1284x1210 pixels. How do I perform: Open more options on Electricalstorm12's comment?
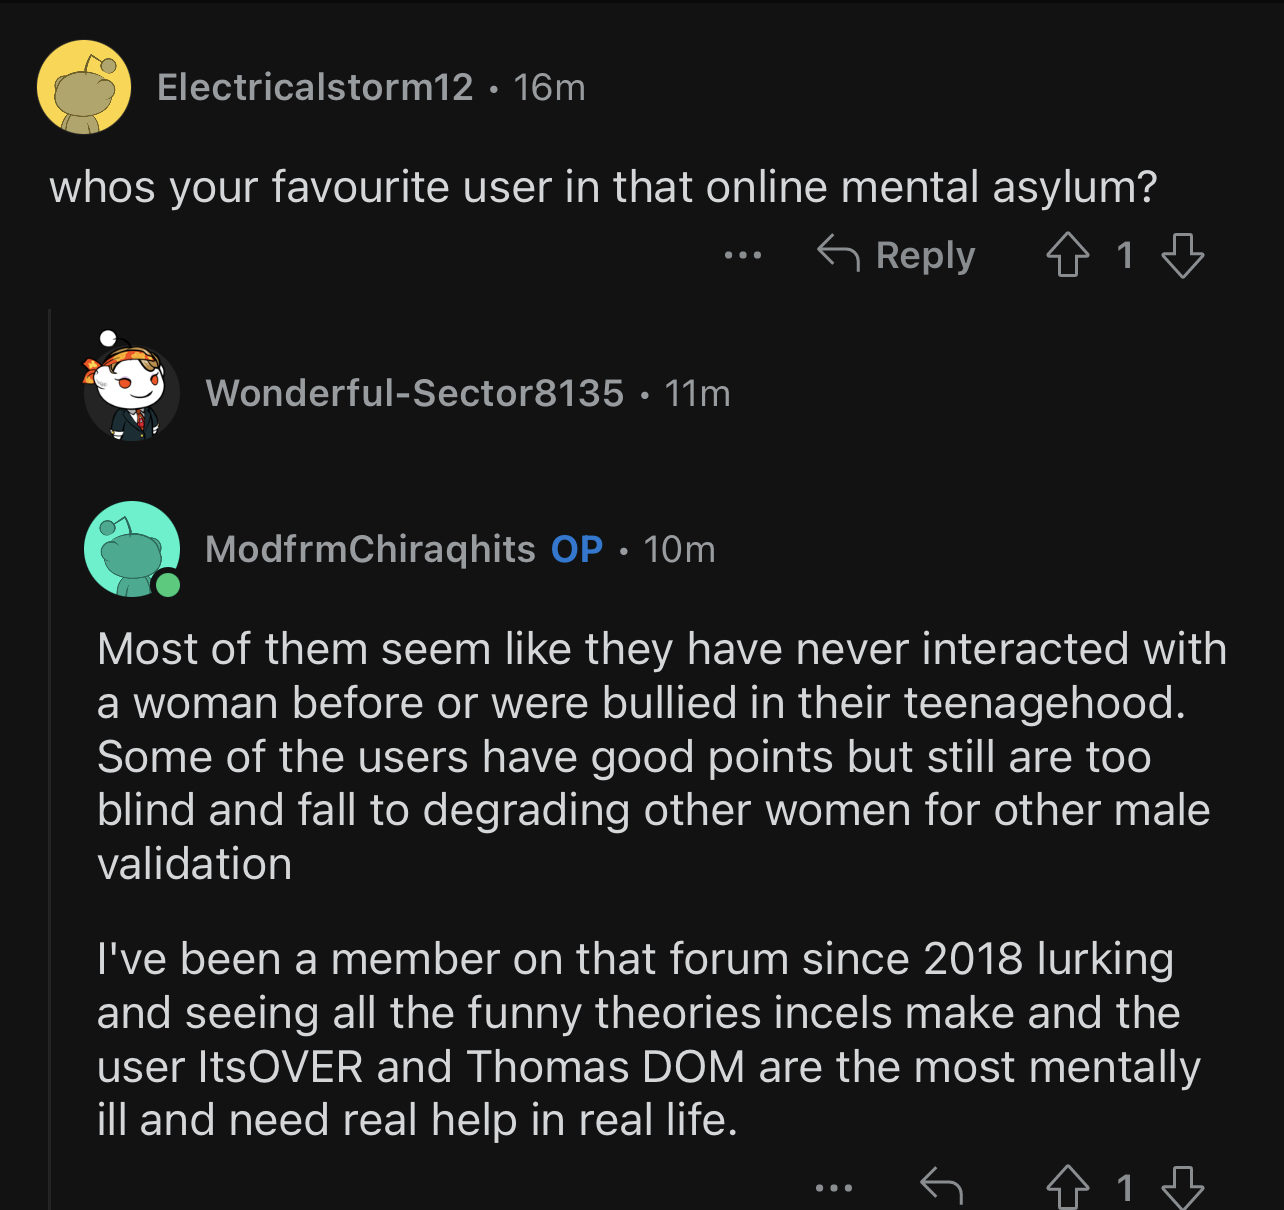click(743, 256)
